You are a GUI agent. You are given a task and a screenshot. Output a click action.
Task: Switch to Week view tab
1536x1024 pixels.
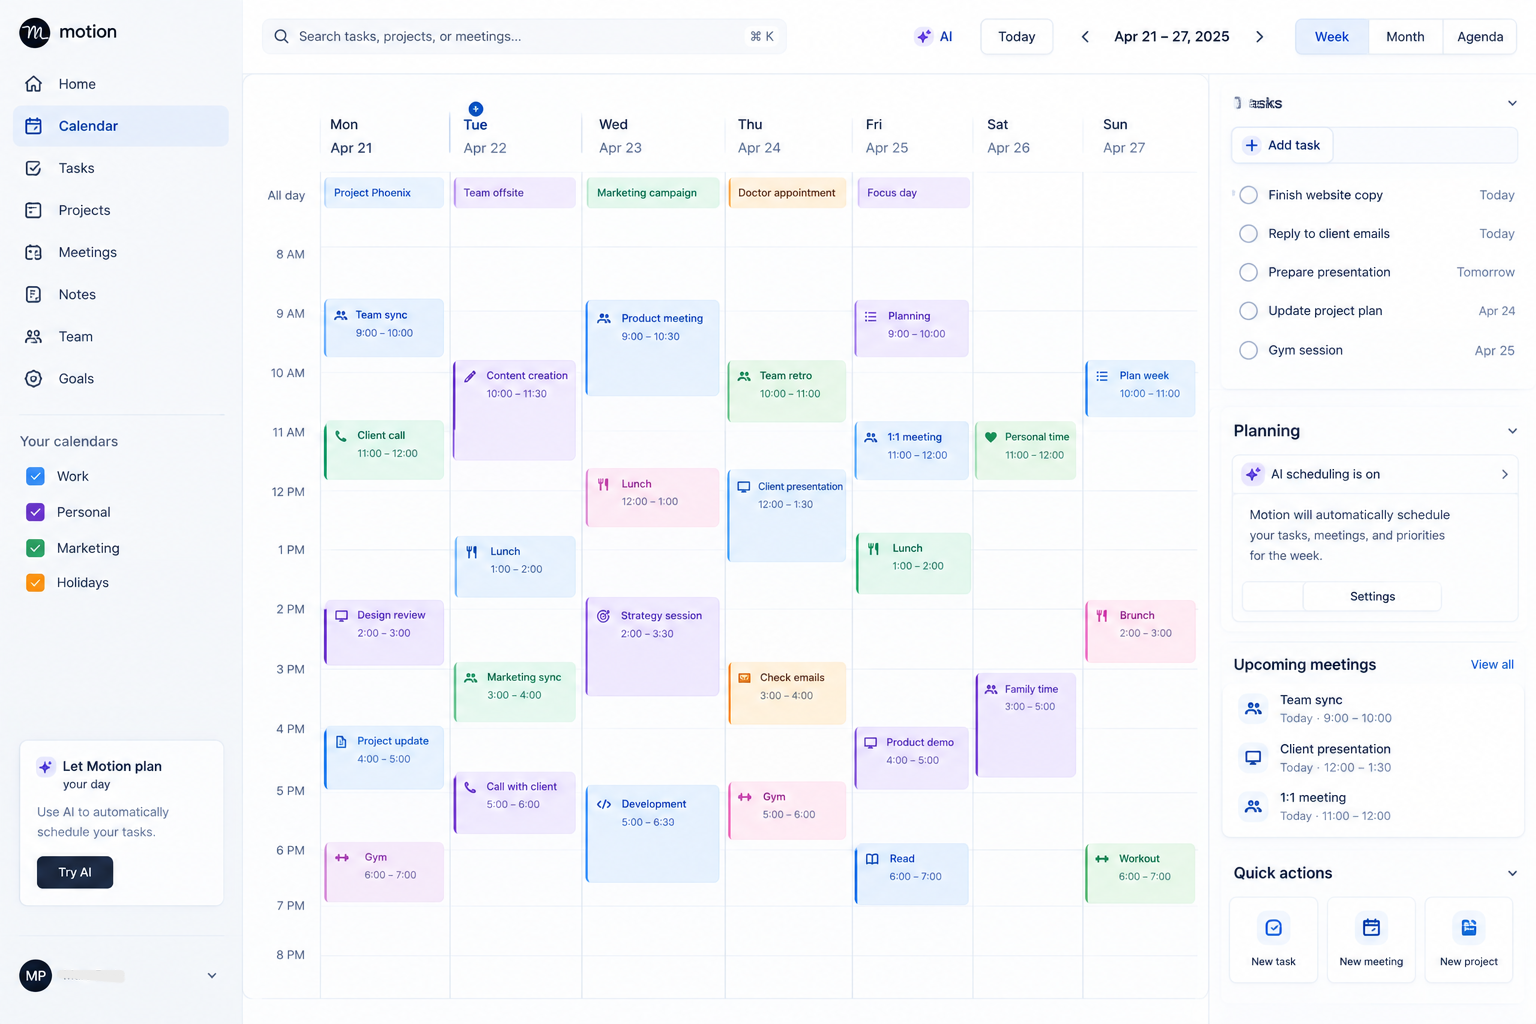pyautogui.click(x=1332, y=37)
